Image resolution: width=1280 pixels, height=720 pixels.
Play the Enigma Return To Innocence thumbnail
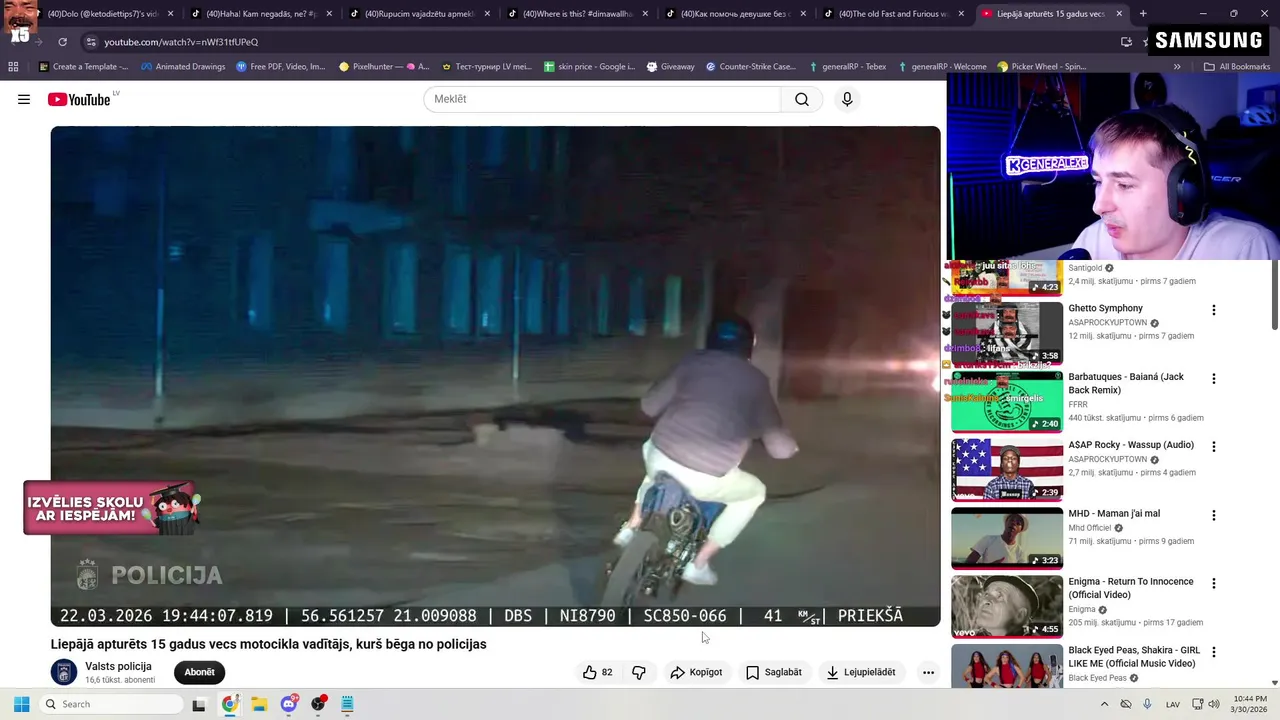[1007, 606]
